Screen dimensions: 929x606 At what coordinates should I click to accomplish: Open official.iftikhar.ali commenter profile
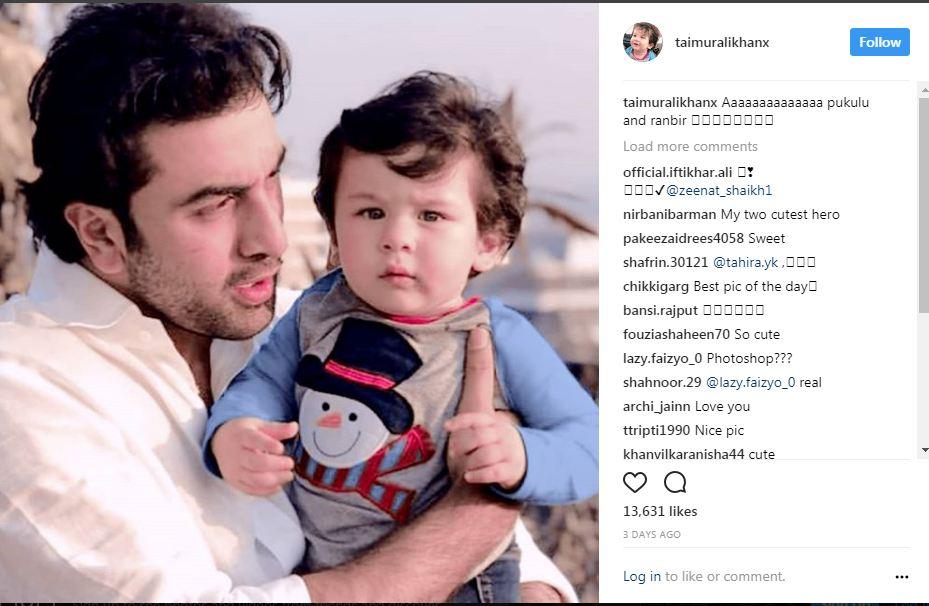678,172
